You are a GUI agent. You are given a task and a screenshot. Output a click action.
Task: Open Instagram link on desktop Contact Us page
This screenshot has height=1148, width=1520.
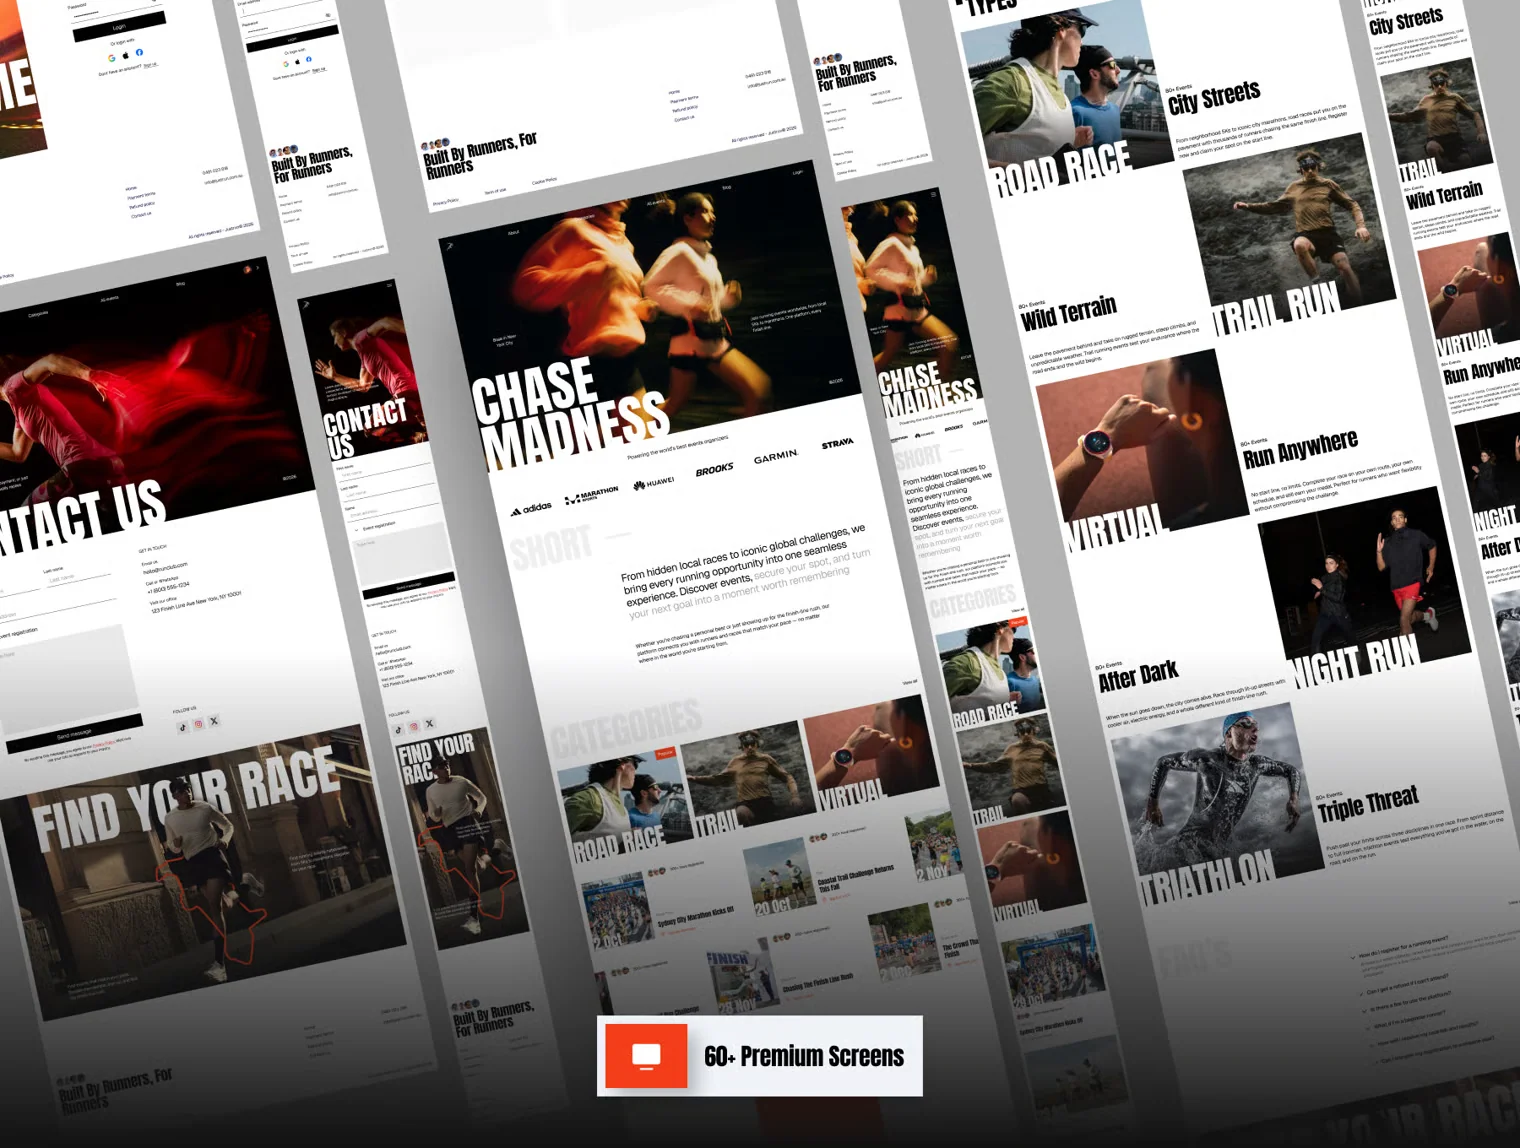[x=198, y=724]
